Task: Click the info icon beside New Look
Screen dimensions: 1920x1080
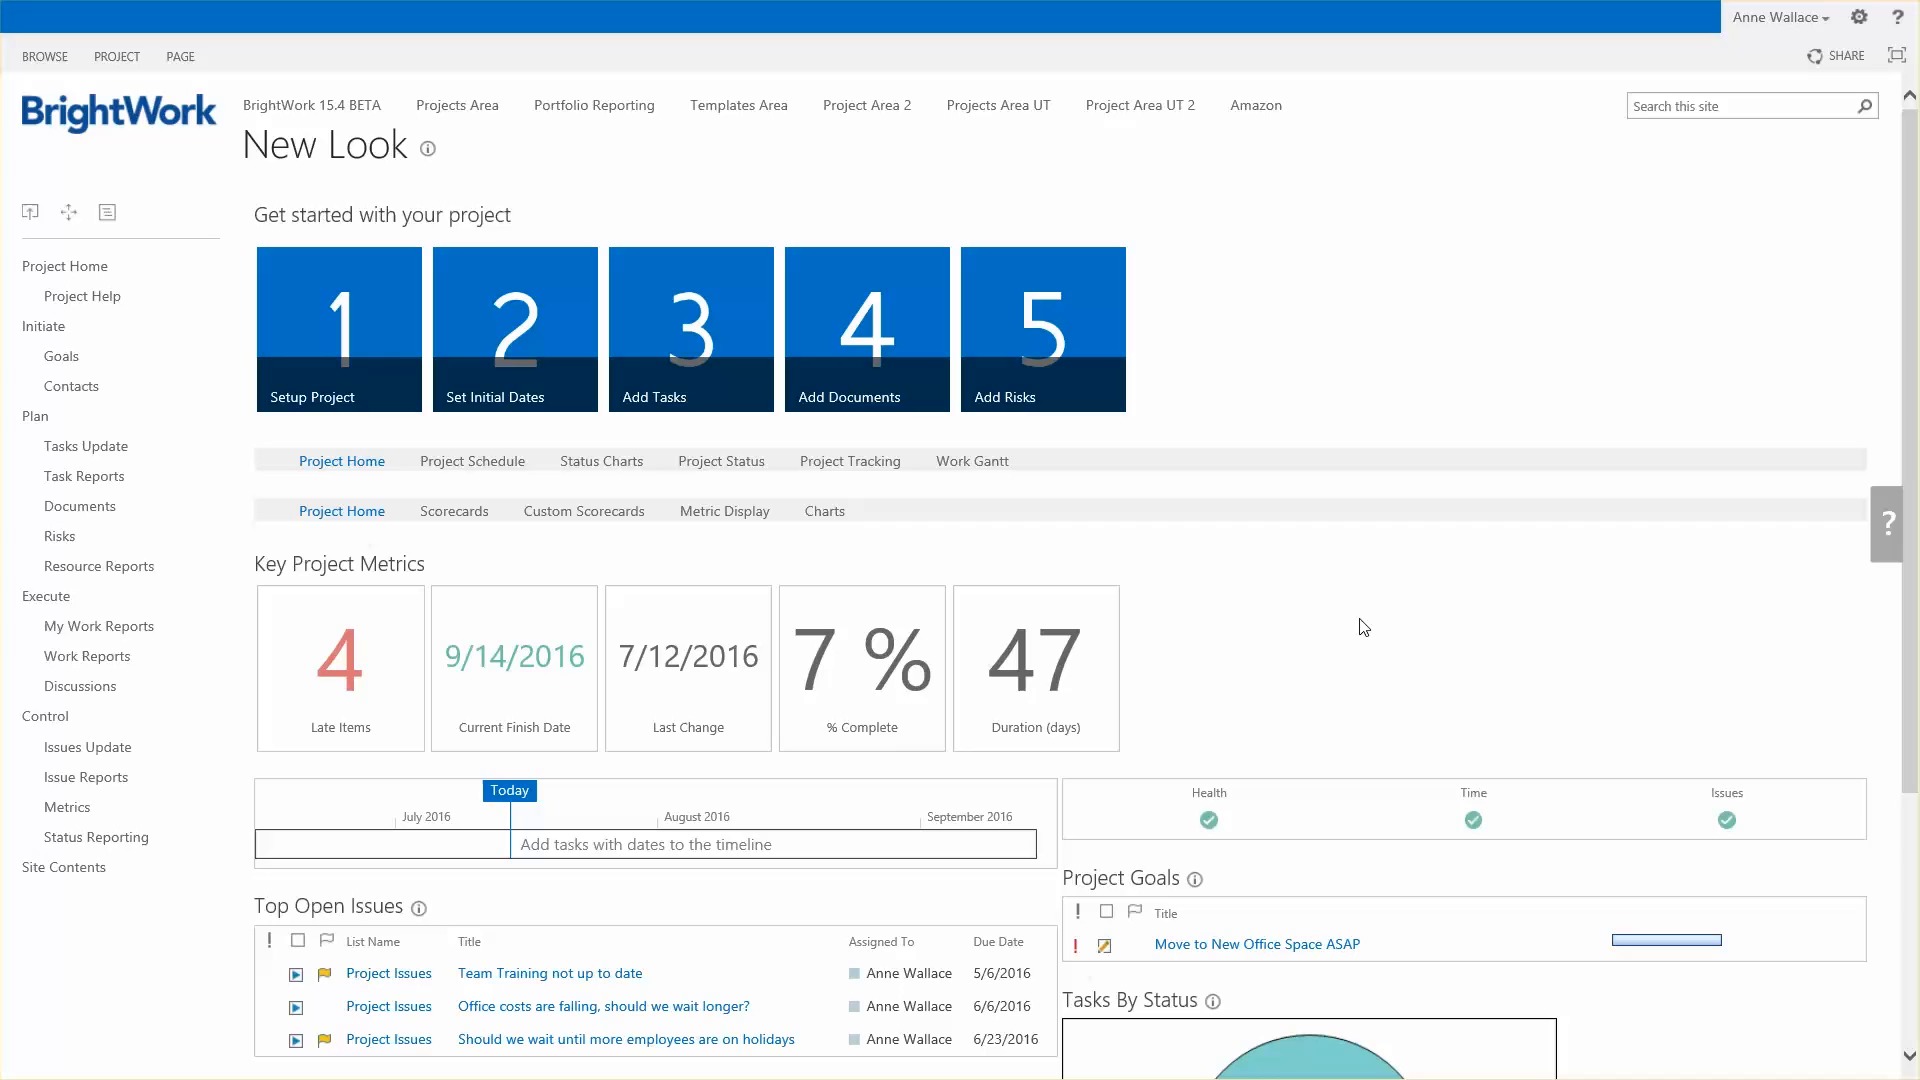Action: (428, 149)
